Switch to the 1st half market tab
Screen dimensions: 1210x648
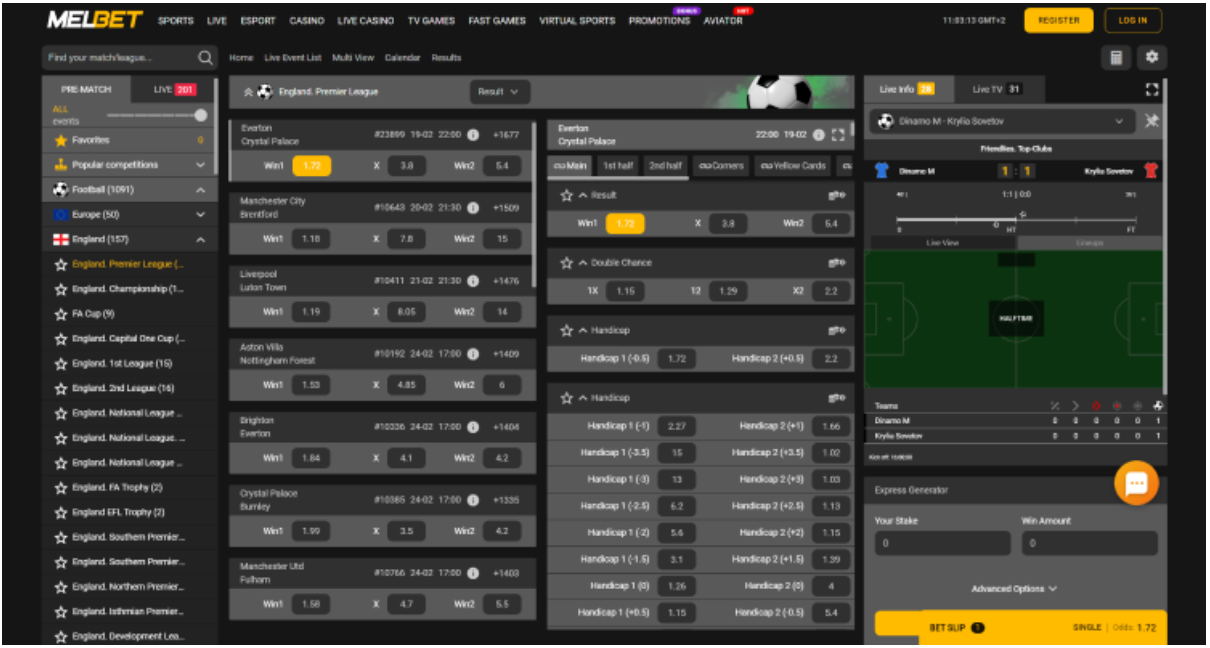point(618,166)
